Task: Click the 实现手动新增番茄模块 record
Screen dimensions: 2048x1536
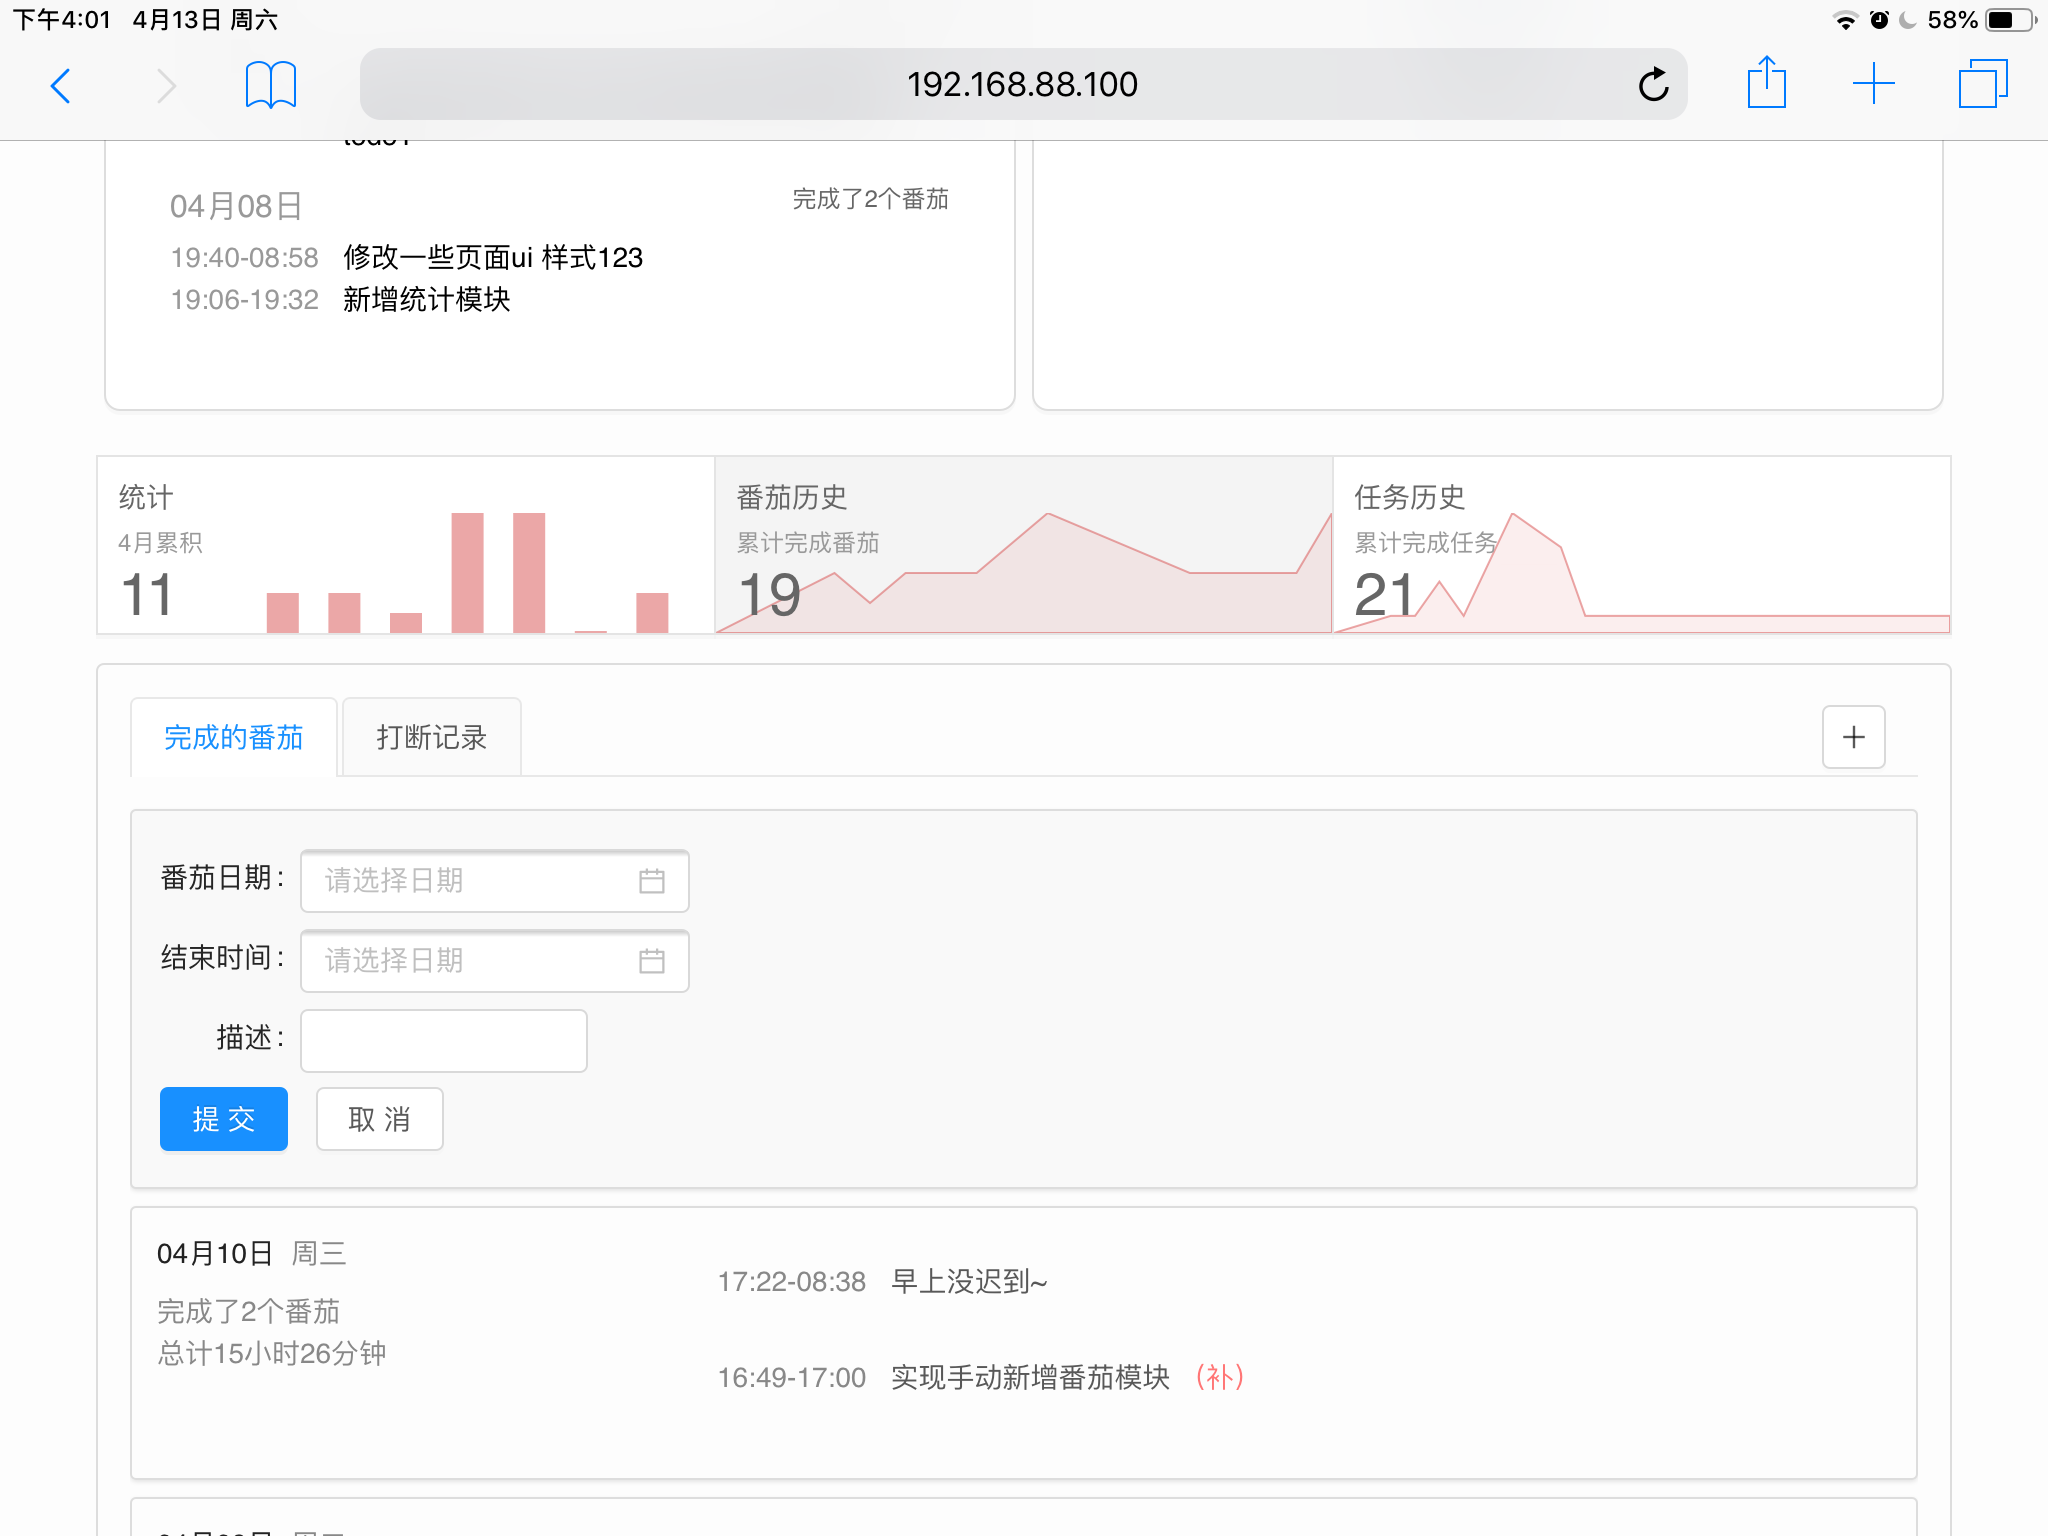Action: [x=1030, y=1377]
